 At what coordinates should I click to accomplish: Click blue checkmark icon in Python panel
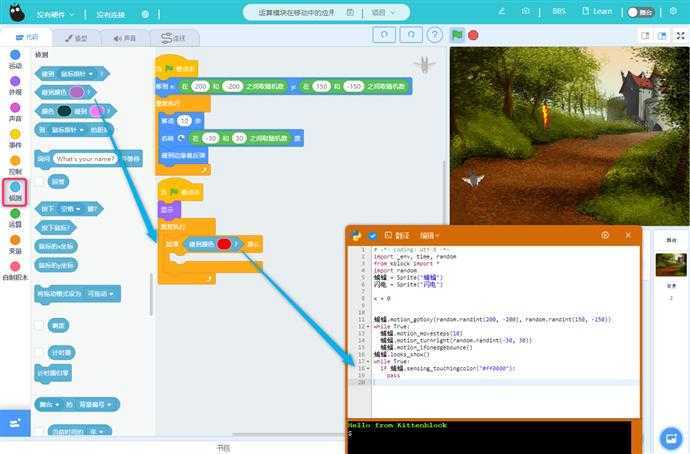point(372,236)
